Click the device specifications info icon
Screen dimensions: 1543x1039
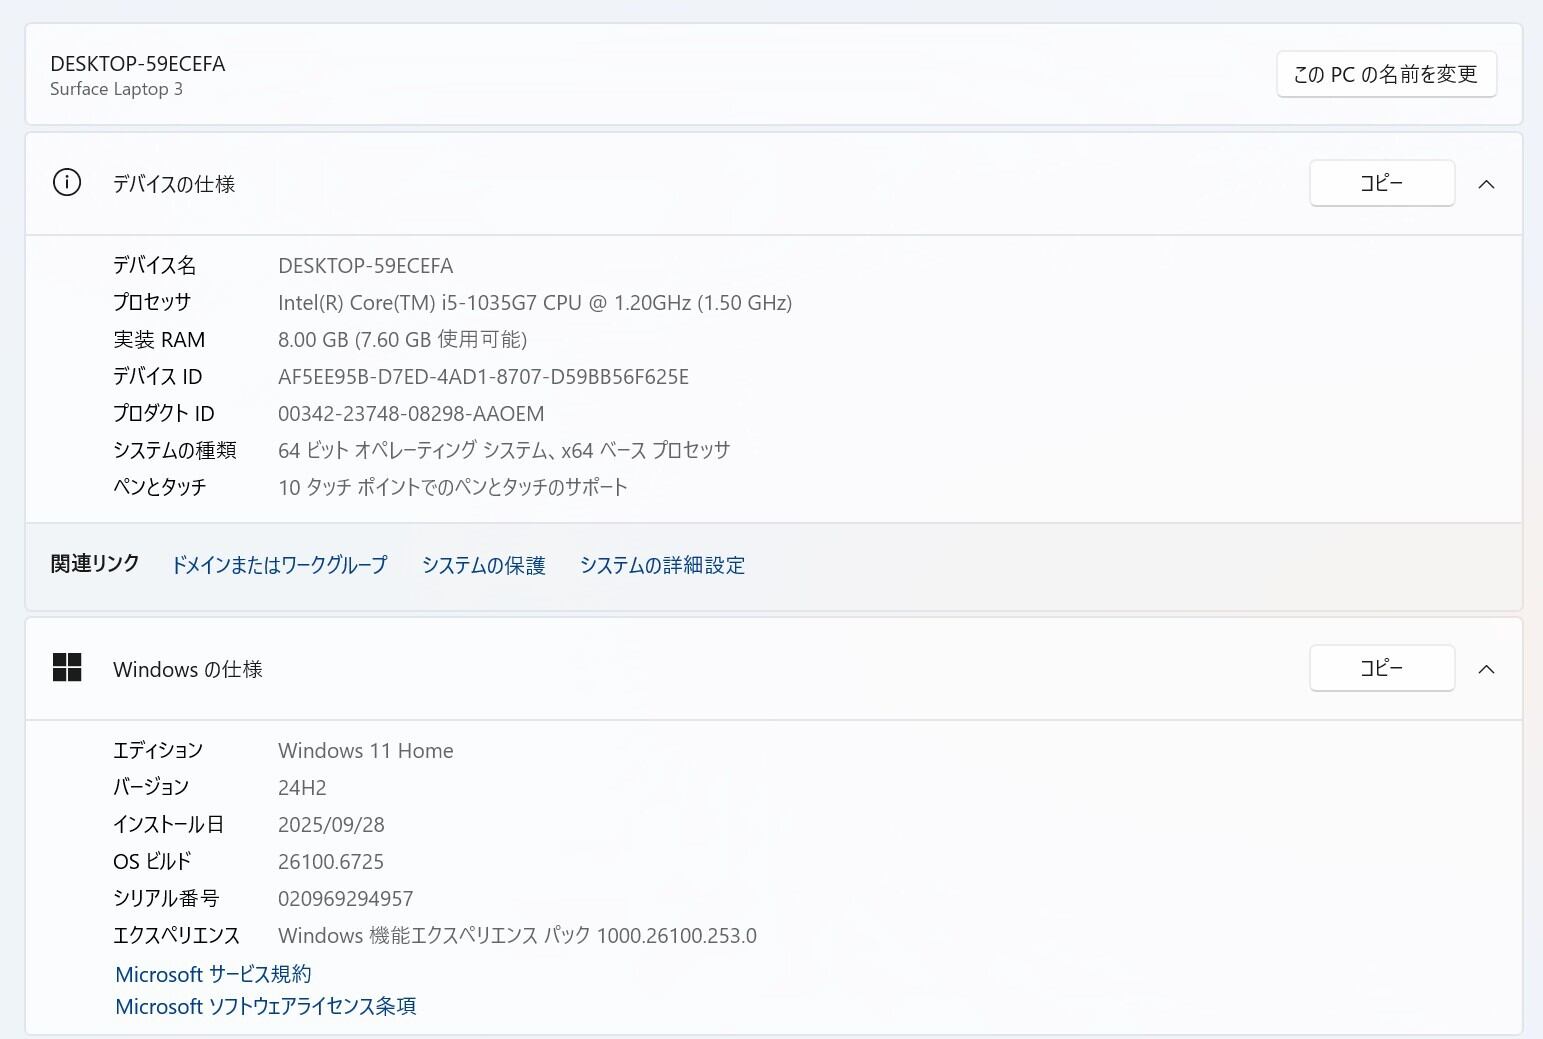click(67, 183)
